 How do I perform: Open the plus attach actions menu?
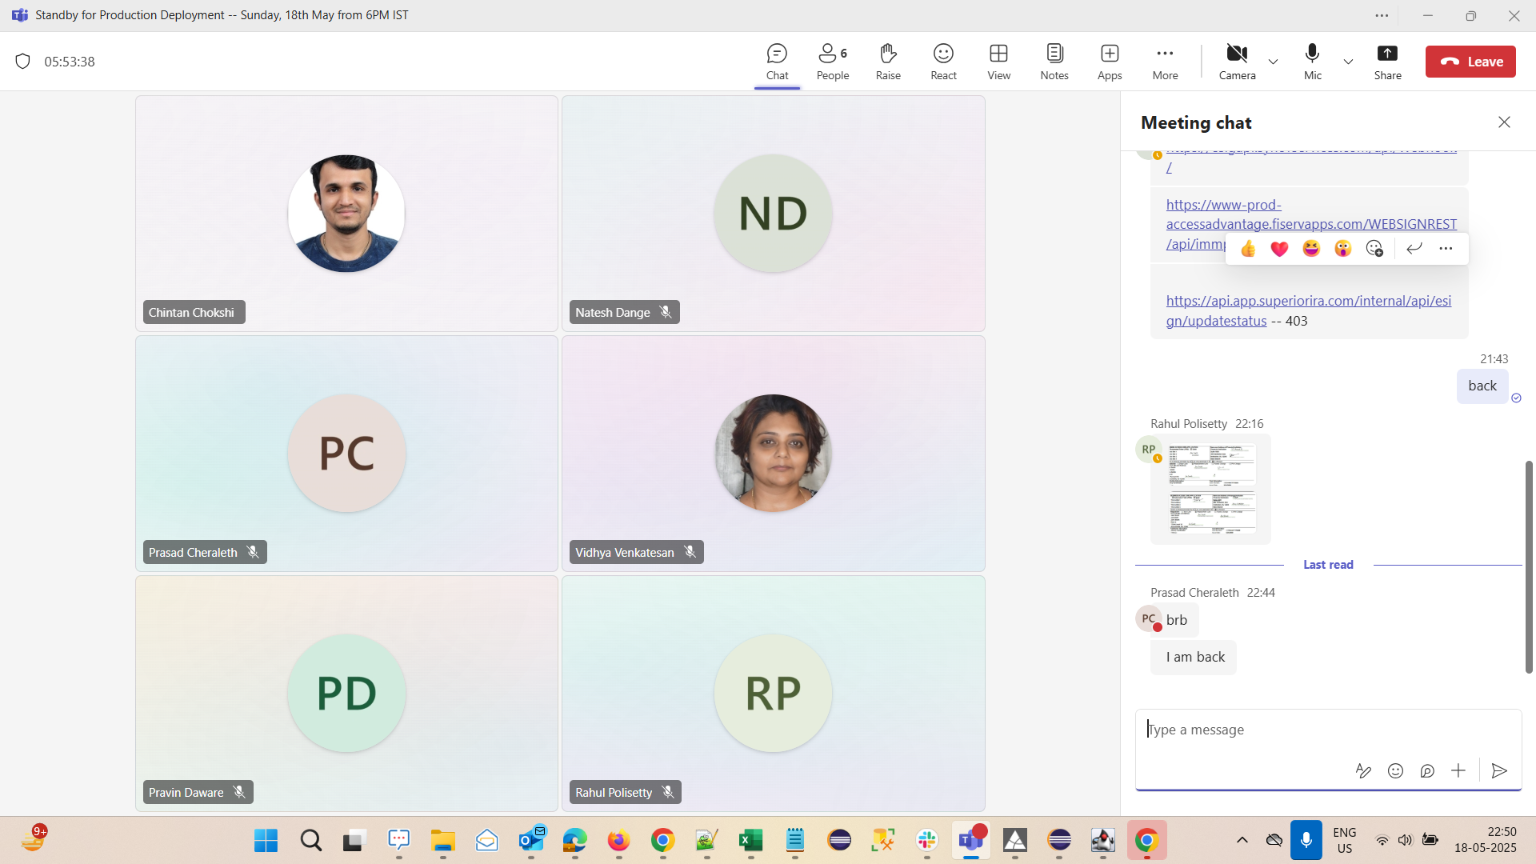tap(1458, 770)
